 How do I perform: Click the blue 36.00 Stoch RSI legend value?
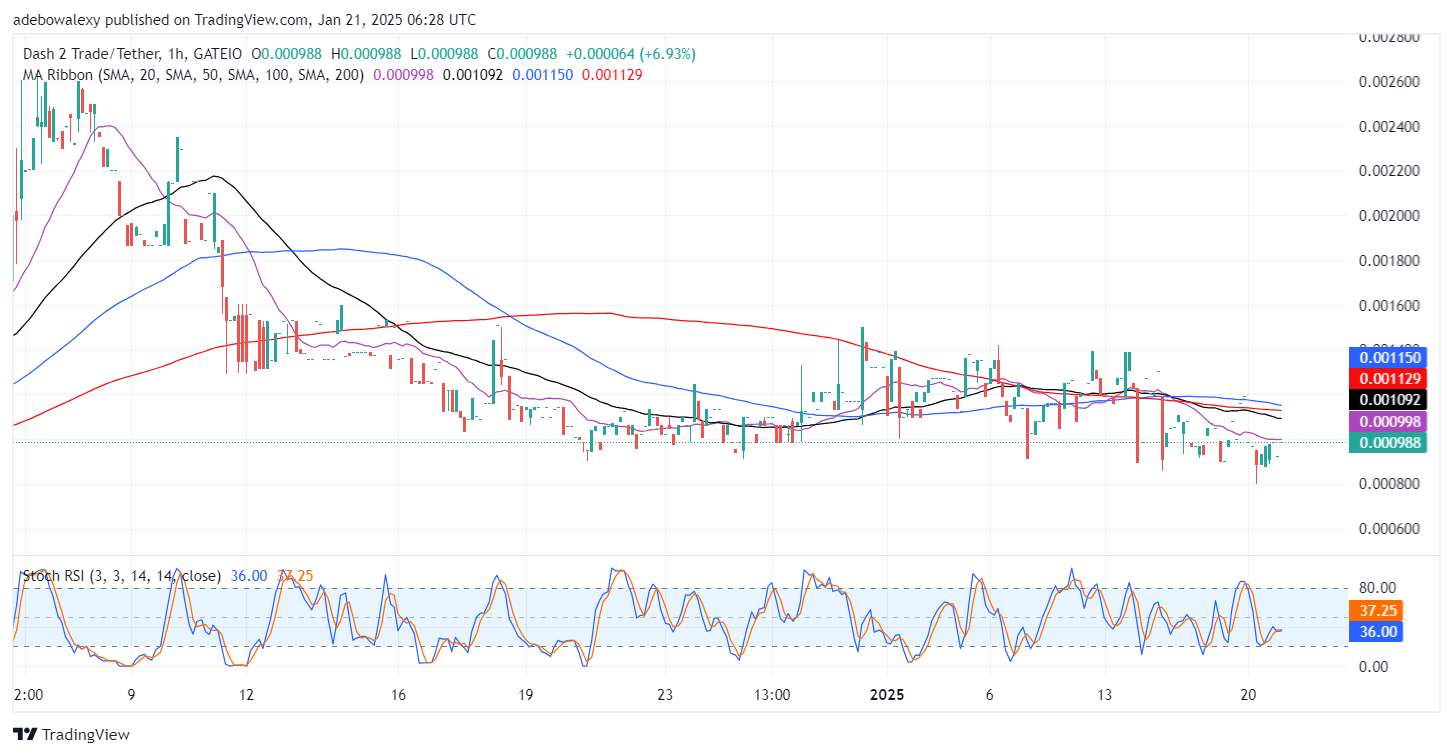[249, 576]
